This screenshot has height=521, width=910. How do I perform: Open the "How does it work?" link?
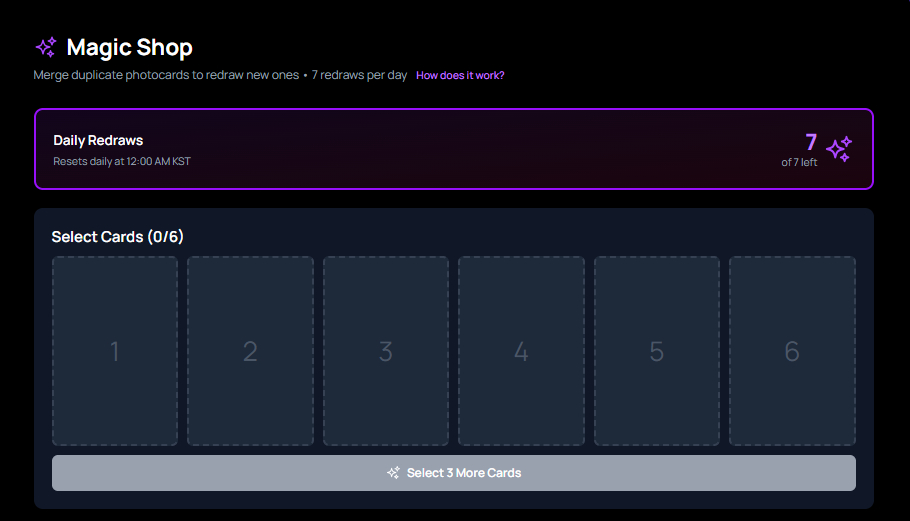tap(460, 76)
